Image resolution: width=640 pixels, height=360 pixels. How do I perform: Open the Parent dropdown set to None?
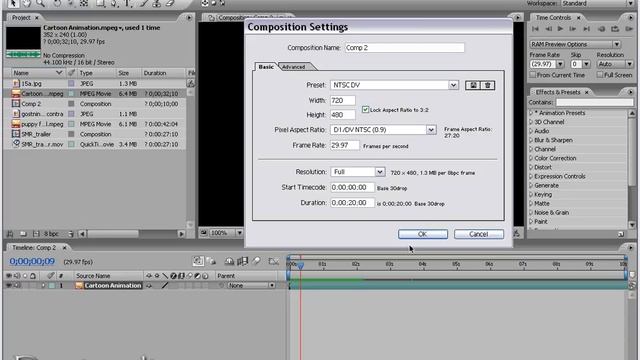click(251, 285)
